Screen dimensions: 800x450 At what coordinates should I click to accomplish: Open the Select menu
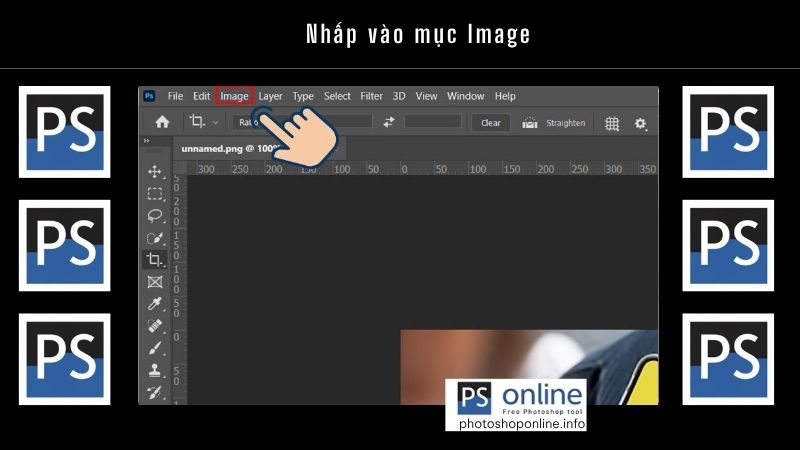click(x=337, y=96)
